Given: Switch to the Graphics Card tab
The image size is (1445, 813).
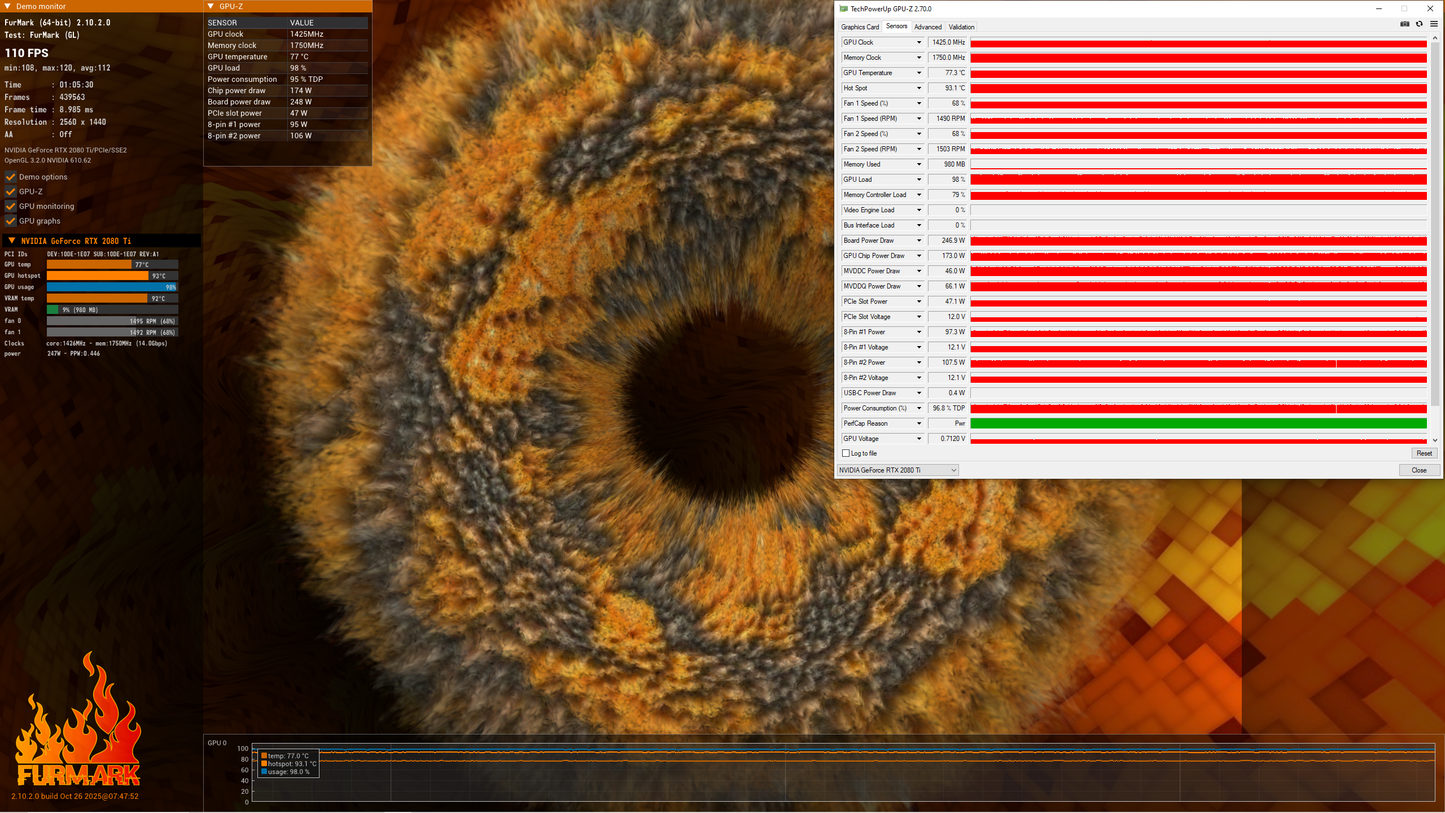Looking at the screenshot, I should (x=860, y=27).
